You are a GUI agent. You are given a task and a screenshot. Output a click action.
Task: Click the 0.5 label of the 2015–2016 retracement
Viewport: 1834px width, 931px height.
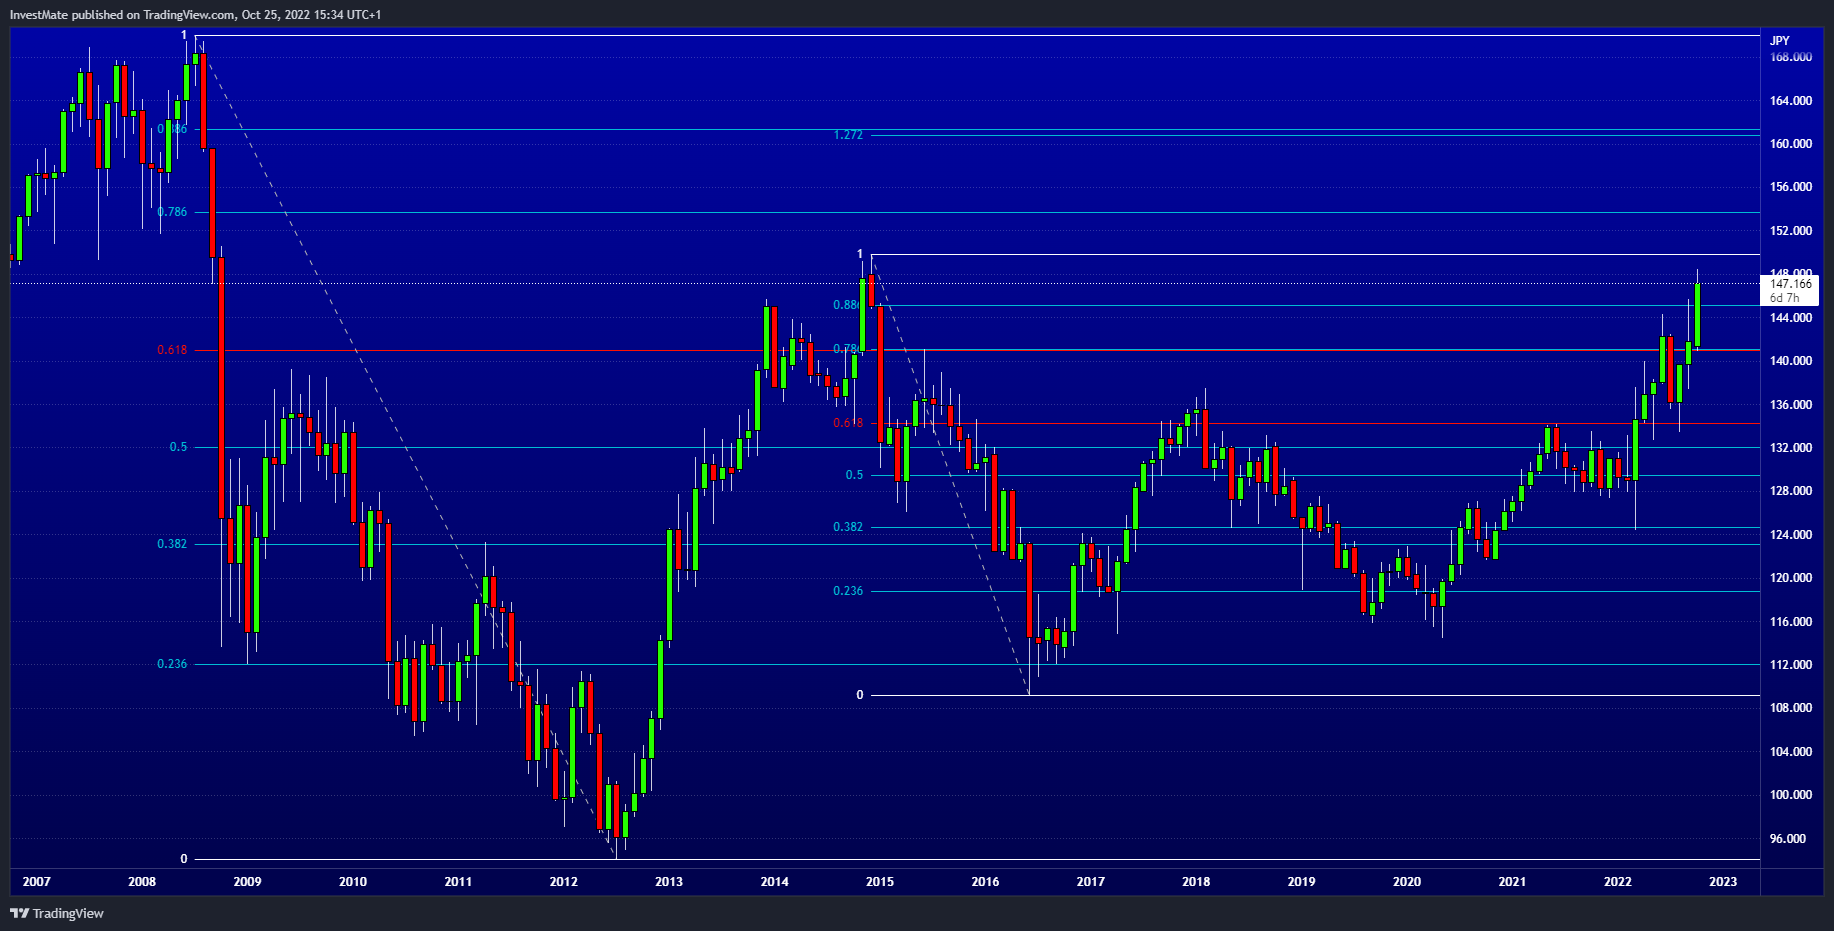(x=854, y=475)
